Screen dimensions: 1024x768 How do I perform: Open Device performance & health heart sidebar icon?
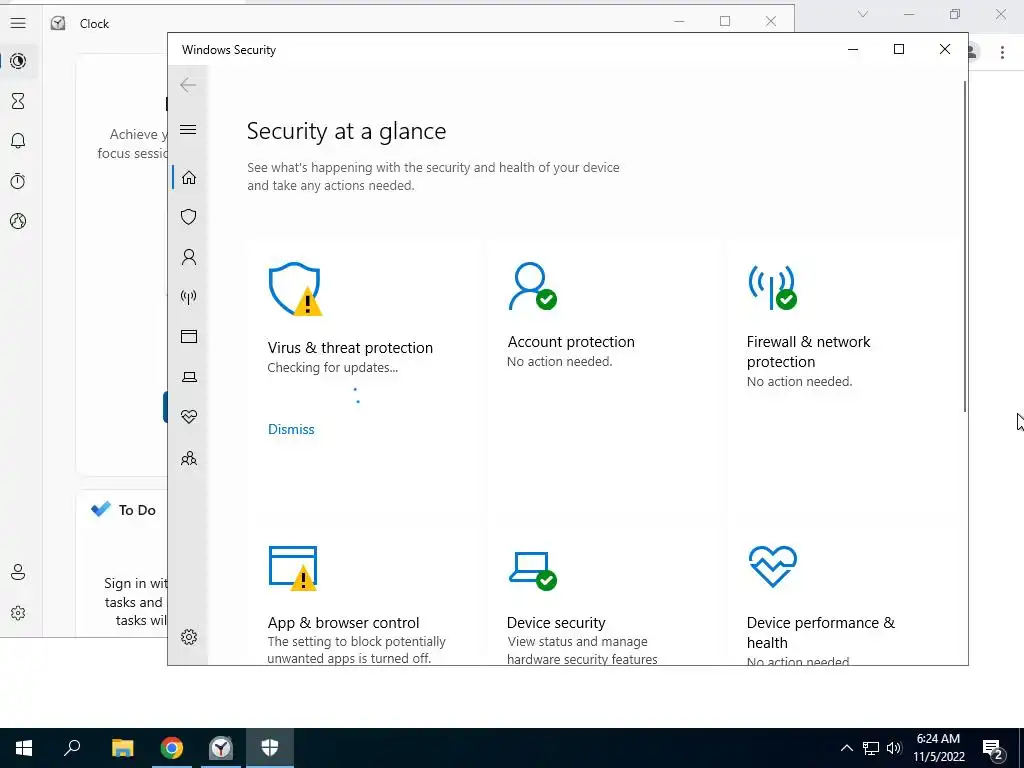(x=189, y=417)
